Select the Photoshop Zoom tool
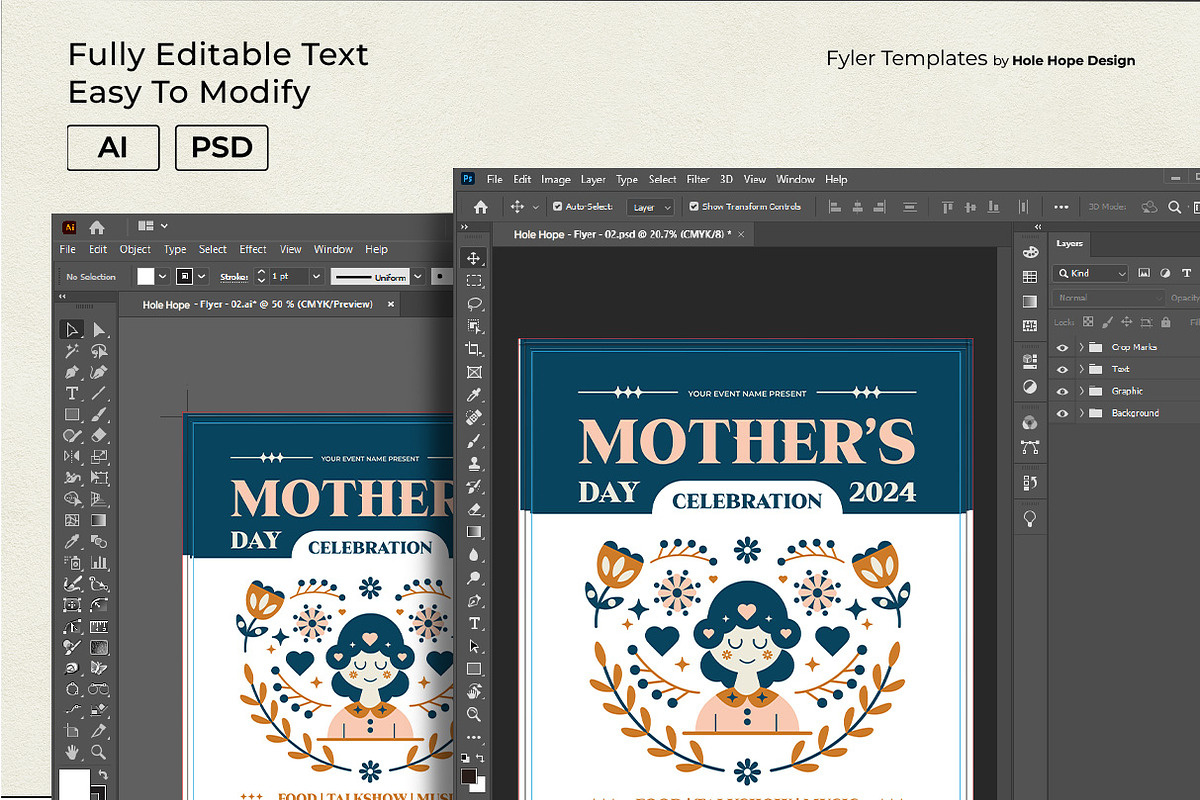 [x=474, y=714]
